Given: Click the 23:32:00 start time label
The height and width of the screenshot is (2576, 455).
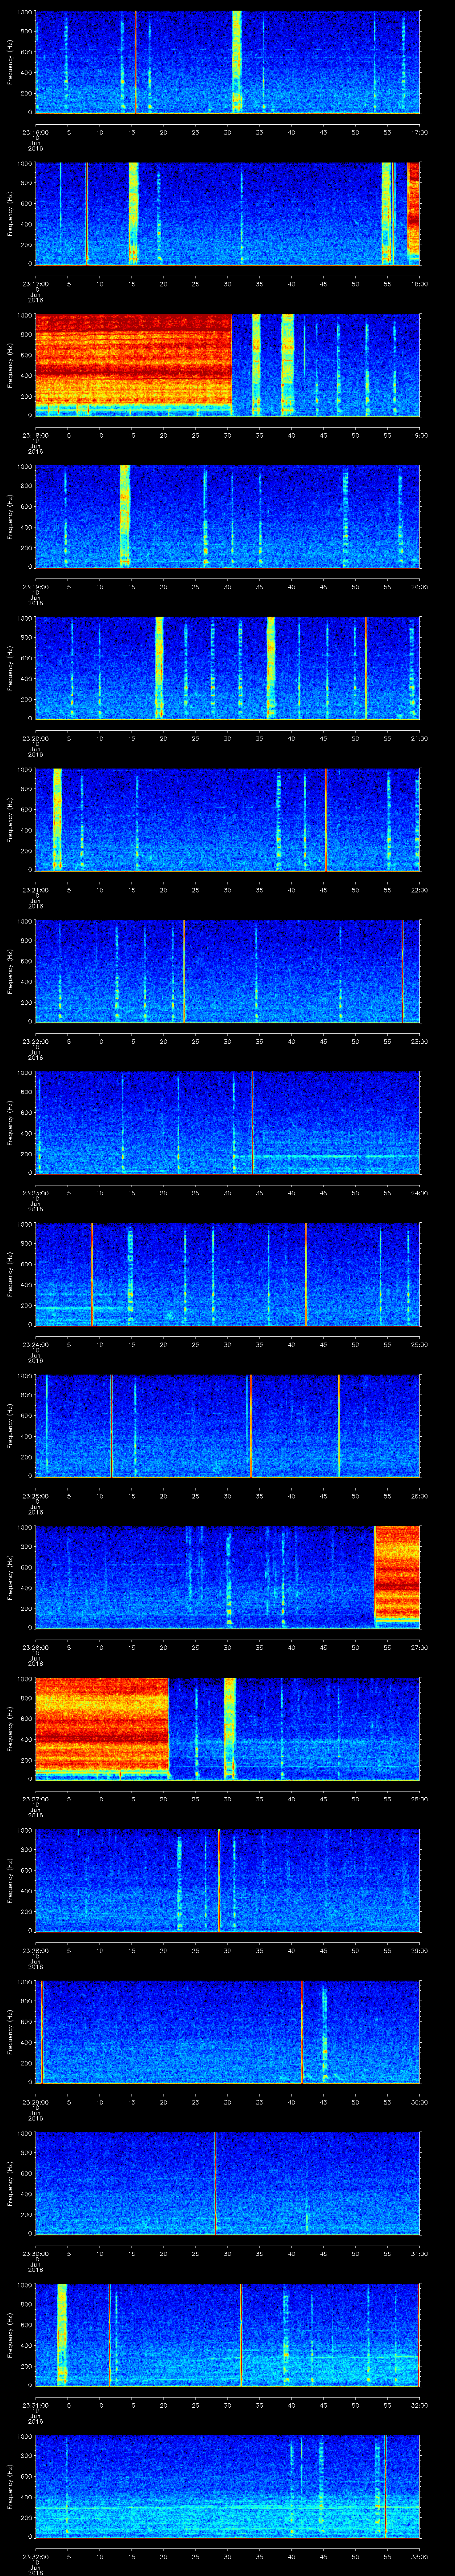Looking at the screenshot, I should (x=35, y=2556).
